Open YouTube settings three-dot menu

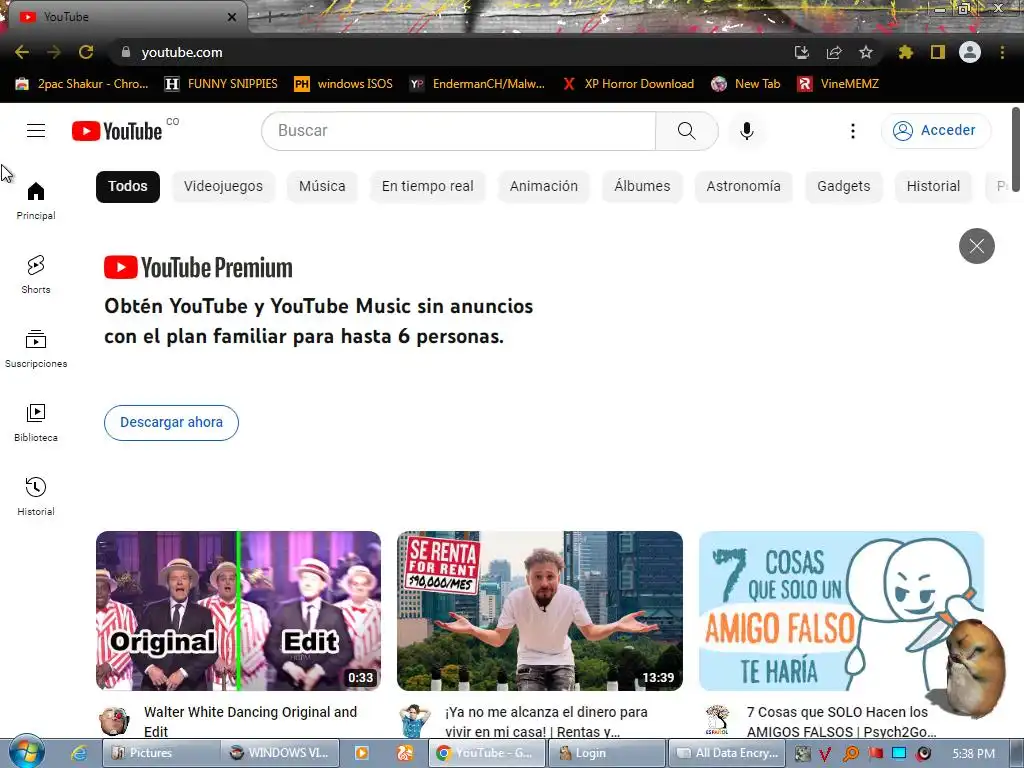[852, 131]
